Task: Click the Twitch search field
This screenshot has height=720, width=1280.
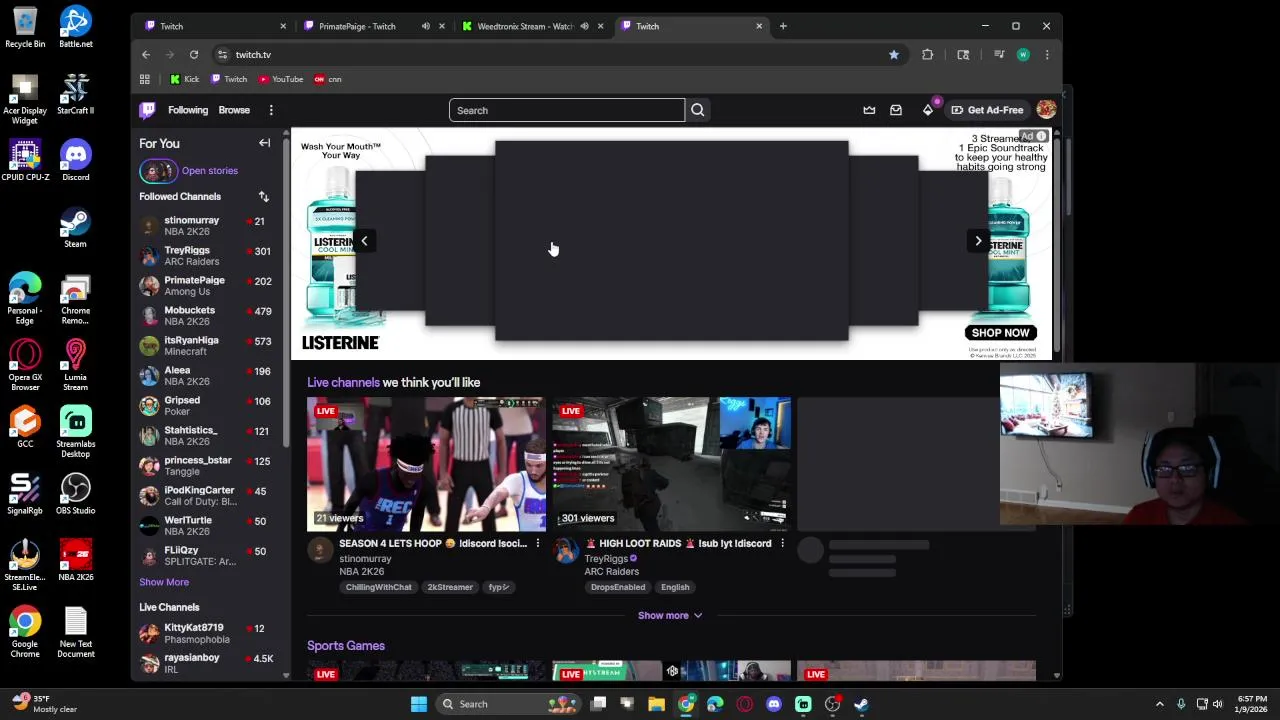Action: [567, 110]
